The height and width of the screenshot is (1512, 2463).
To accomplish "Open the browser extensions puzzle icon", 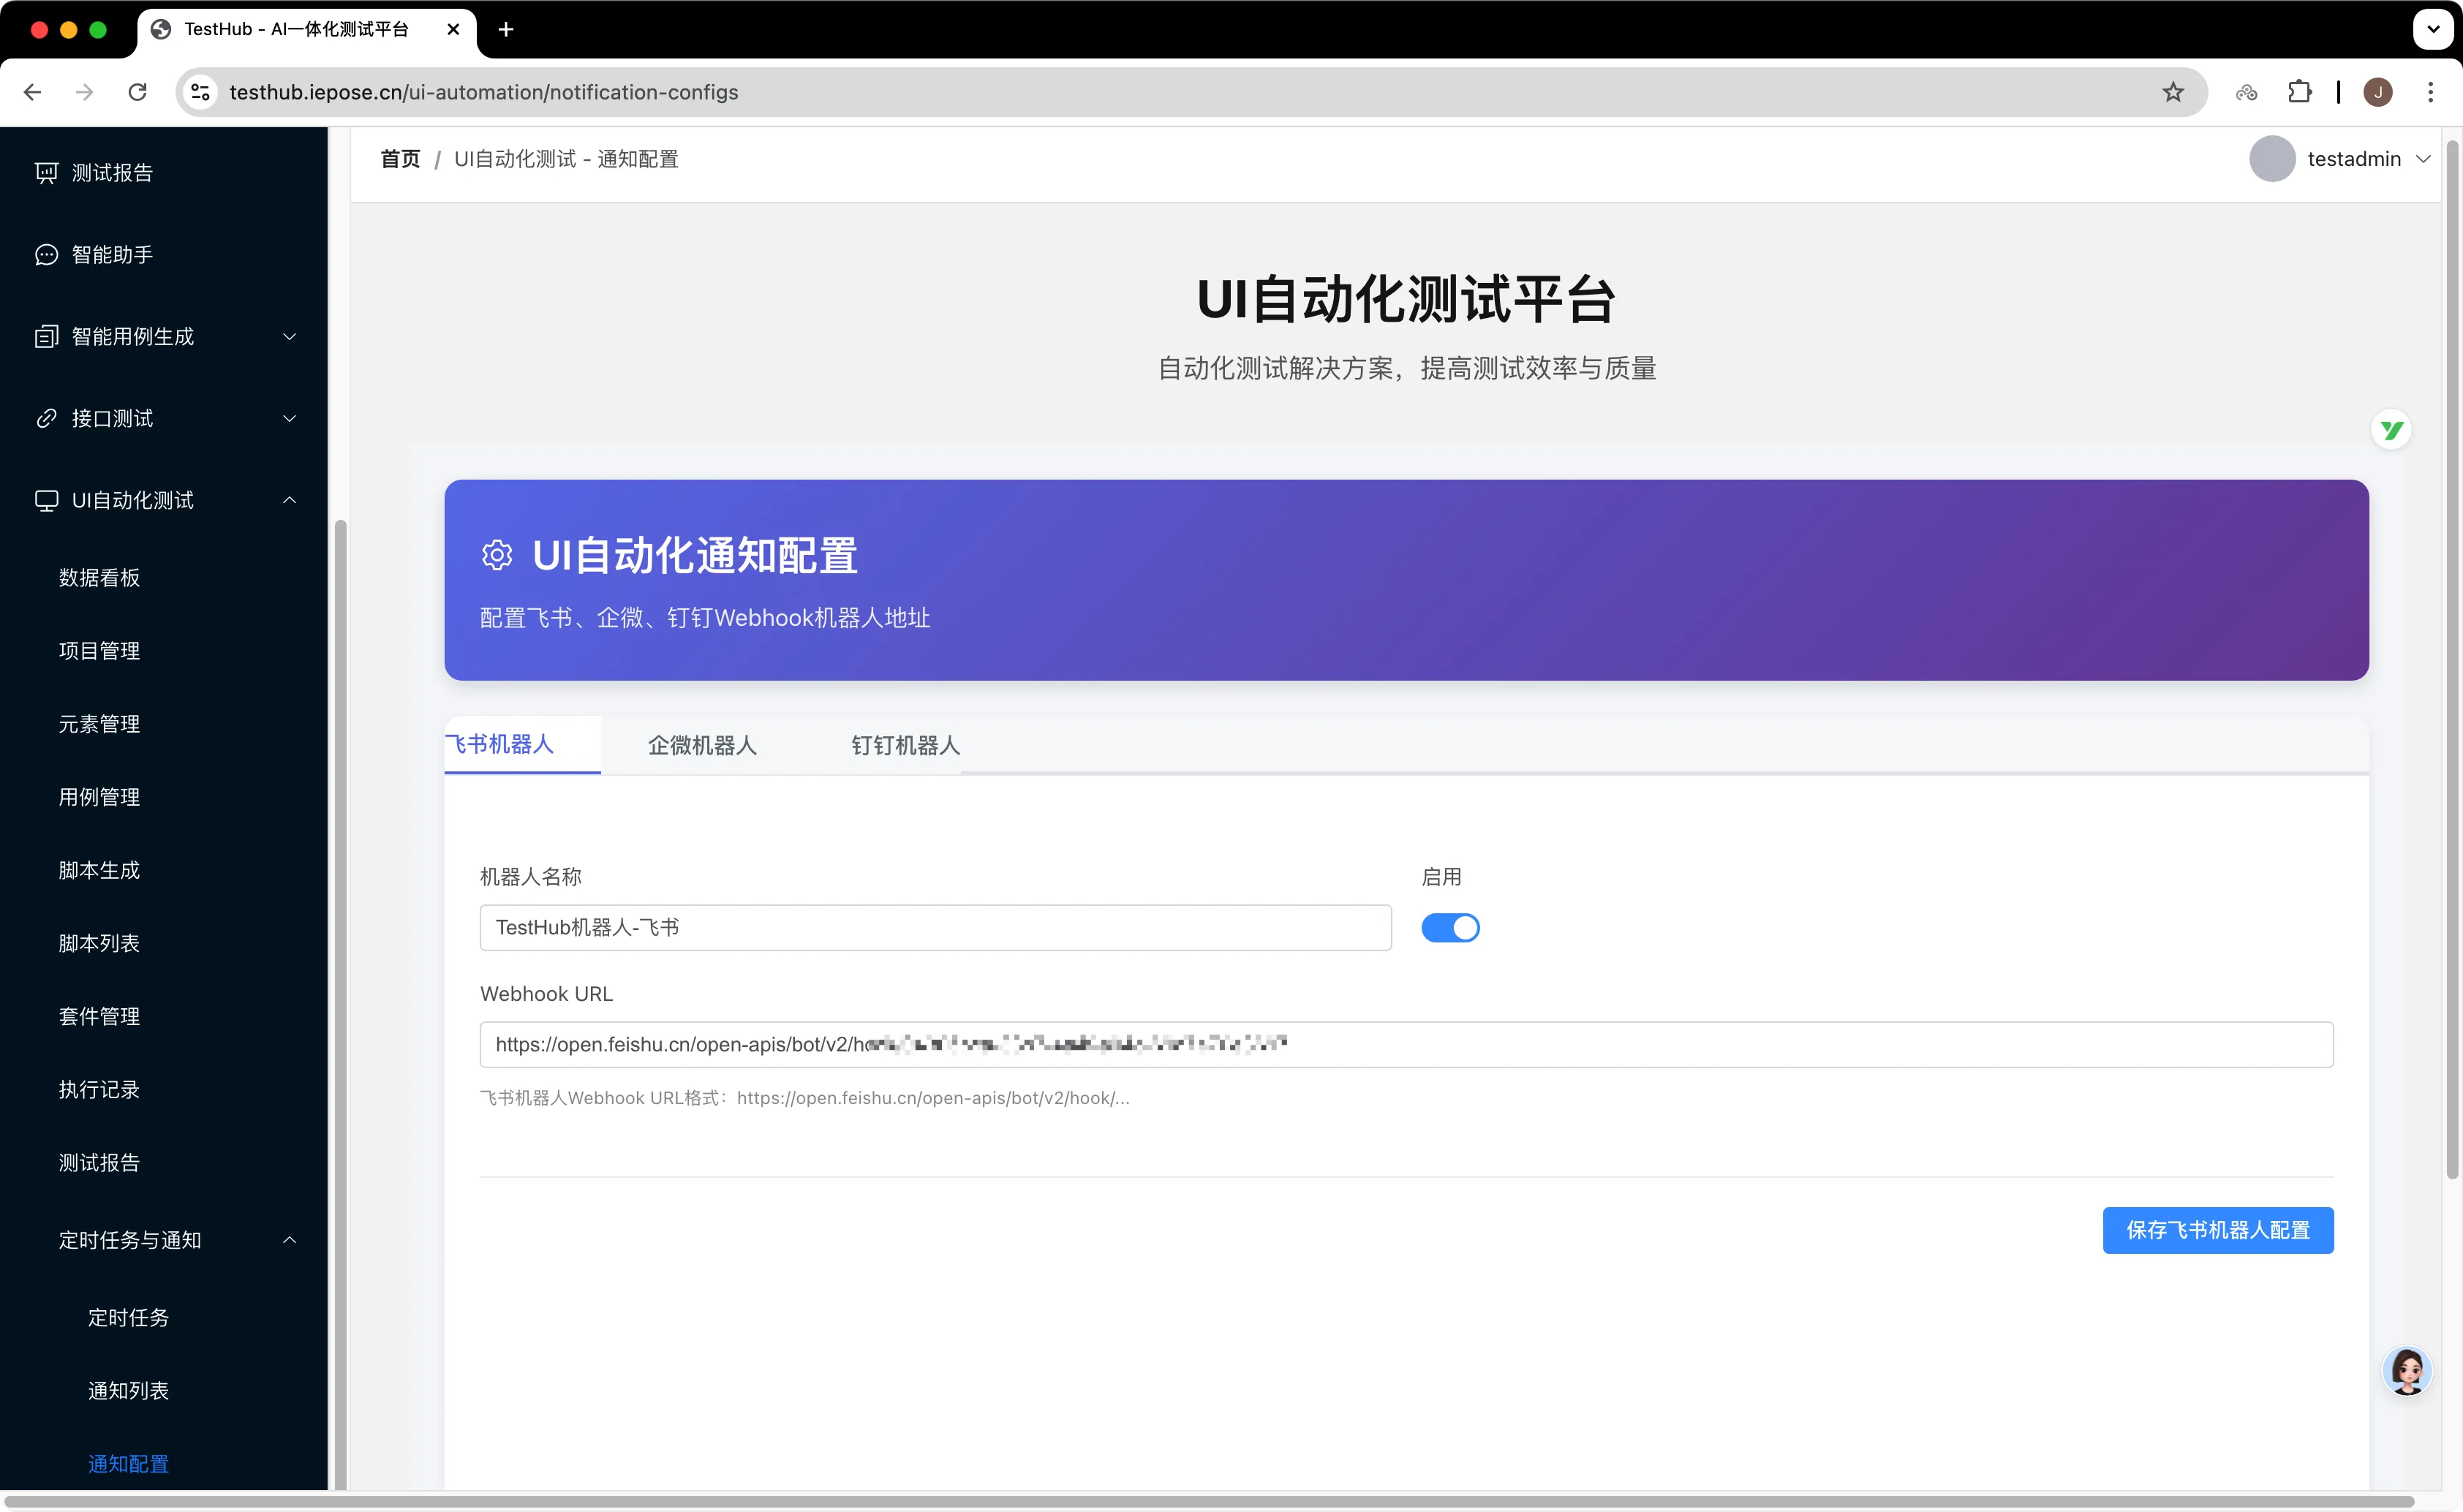I will [2299, 92].
